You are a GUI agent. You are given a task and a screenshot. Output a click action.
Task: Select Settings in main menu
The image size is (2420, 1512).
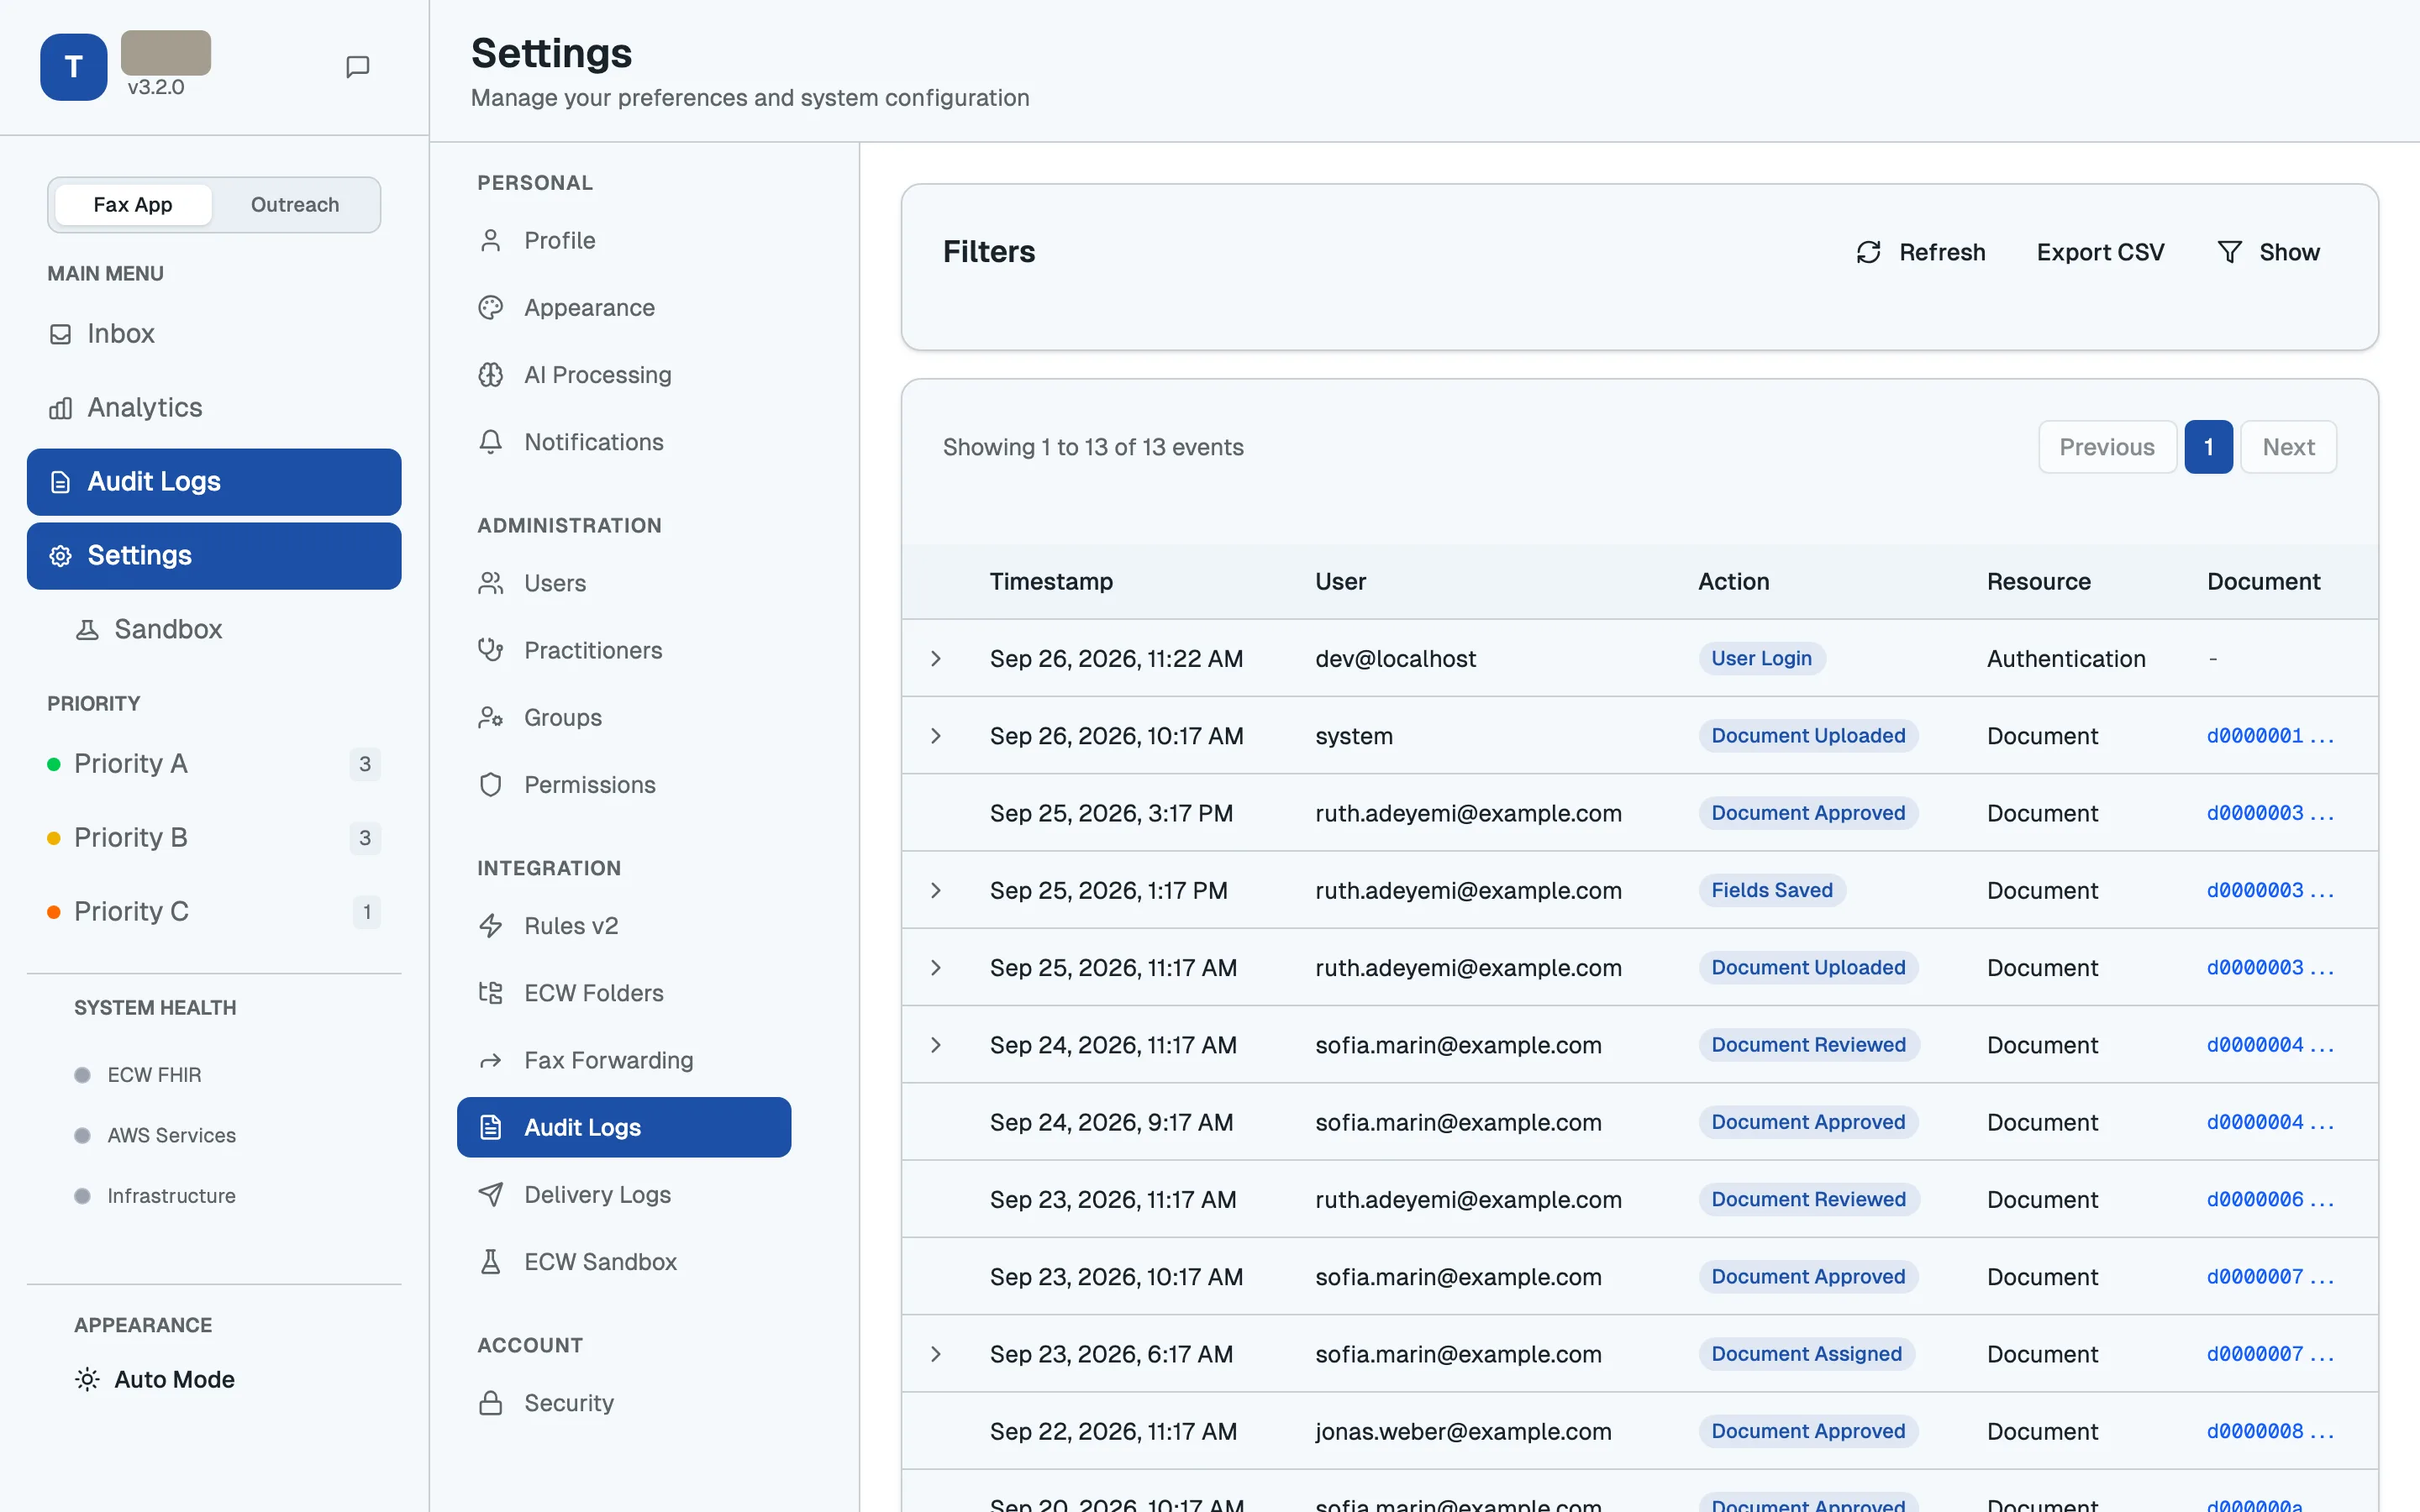pos(214,556)
